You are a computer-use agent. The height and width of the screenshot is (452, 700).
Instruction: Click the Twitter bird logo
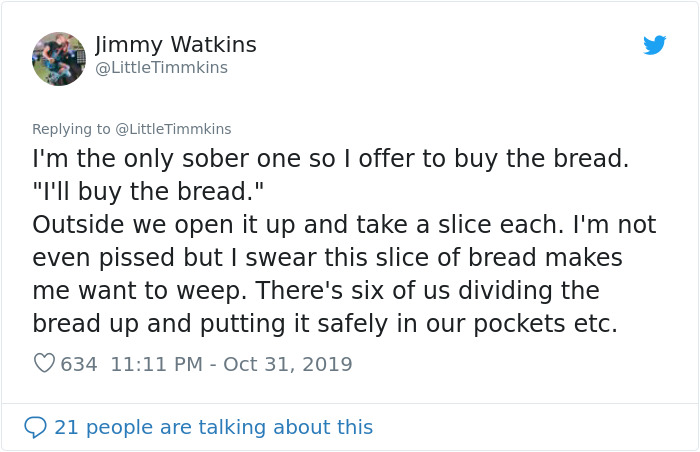click(654, 45)
